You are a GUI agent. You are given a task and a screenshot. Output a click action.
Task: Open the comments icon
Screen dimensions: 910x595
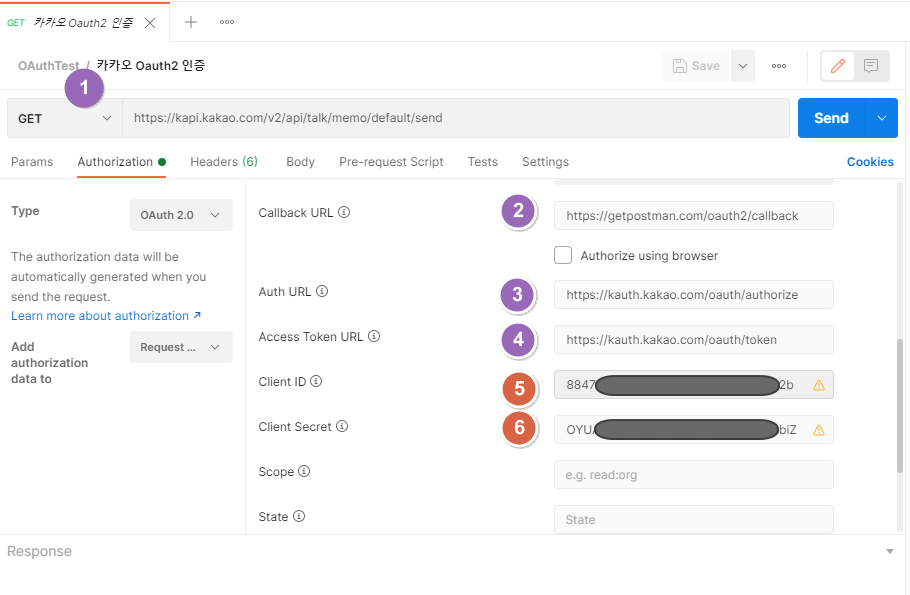871,66
